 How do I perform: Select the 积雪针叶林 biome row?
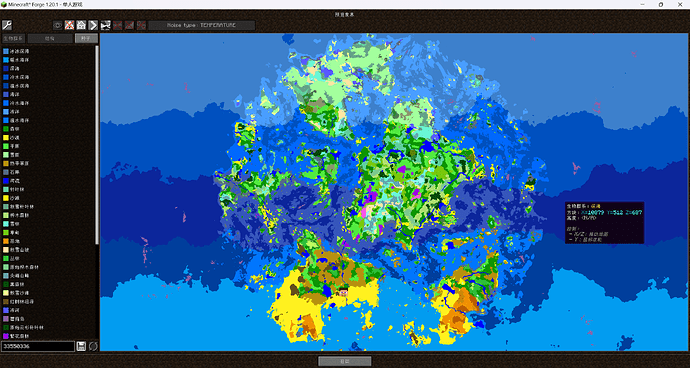(x=48, y=206)
